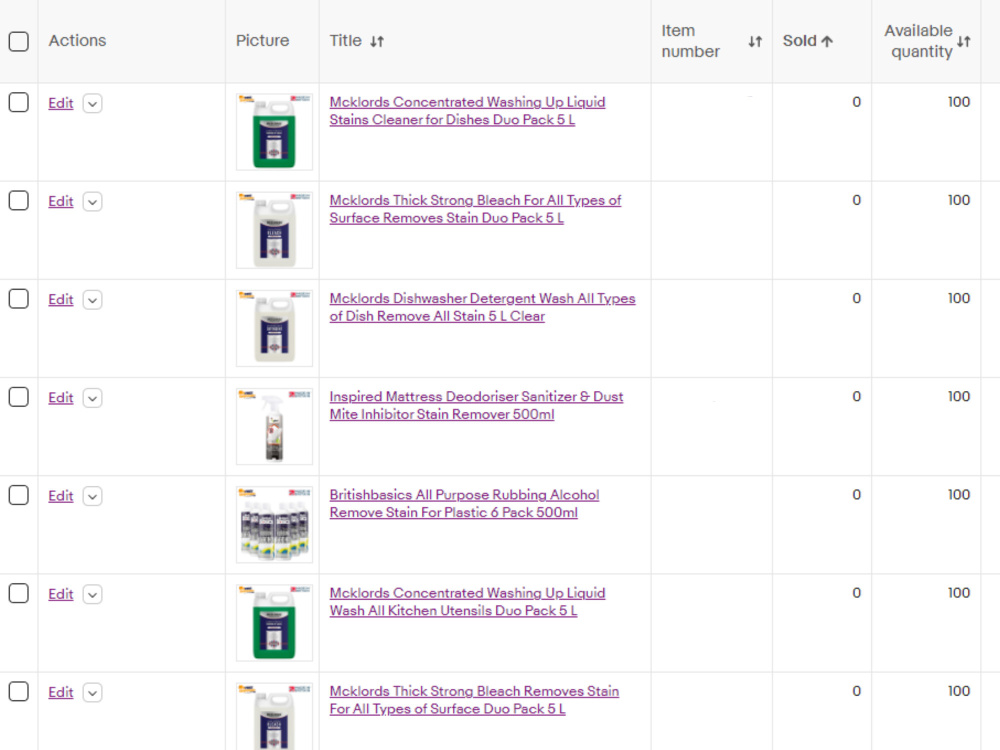Open actions dropdown for Bleach Removes Stain For All
Viewport: 1000px width, 750px height.
(92, 693)
